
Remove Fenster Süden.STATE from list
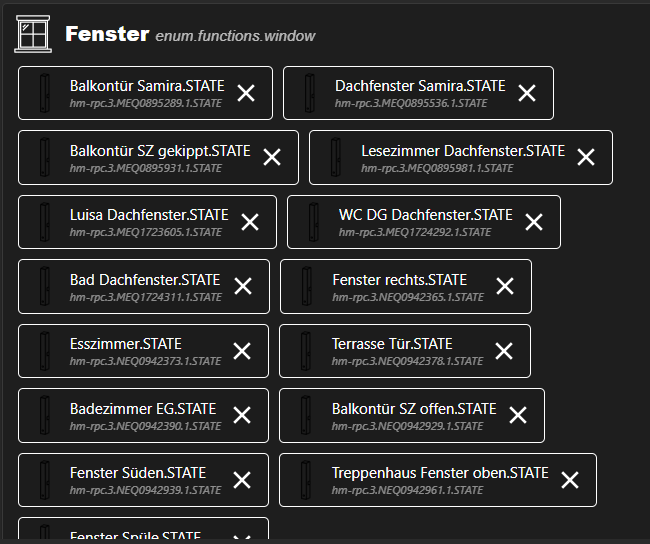[x=242, y=480]
